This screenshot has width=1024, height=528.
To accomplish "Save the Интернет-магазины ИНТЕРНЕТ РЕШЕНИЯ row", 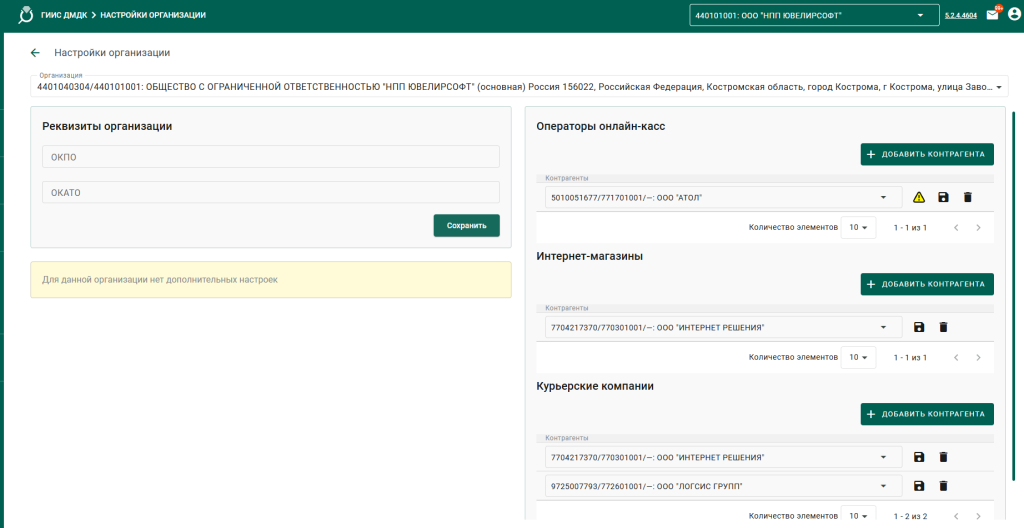I will tap(919, 327).
